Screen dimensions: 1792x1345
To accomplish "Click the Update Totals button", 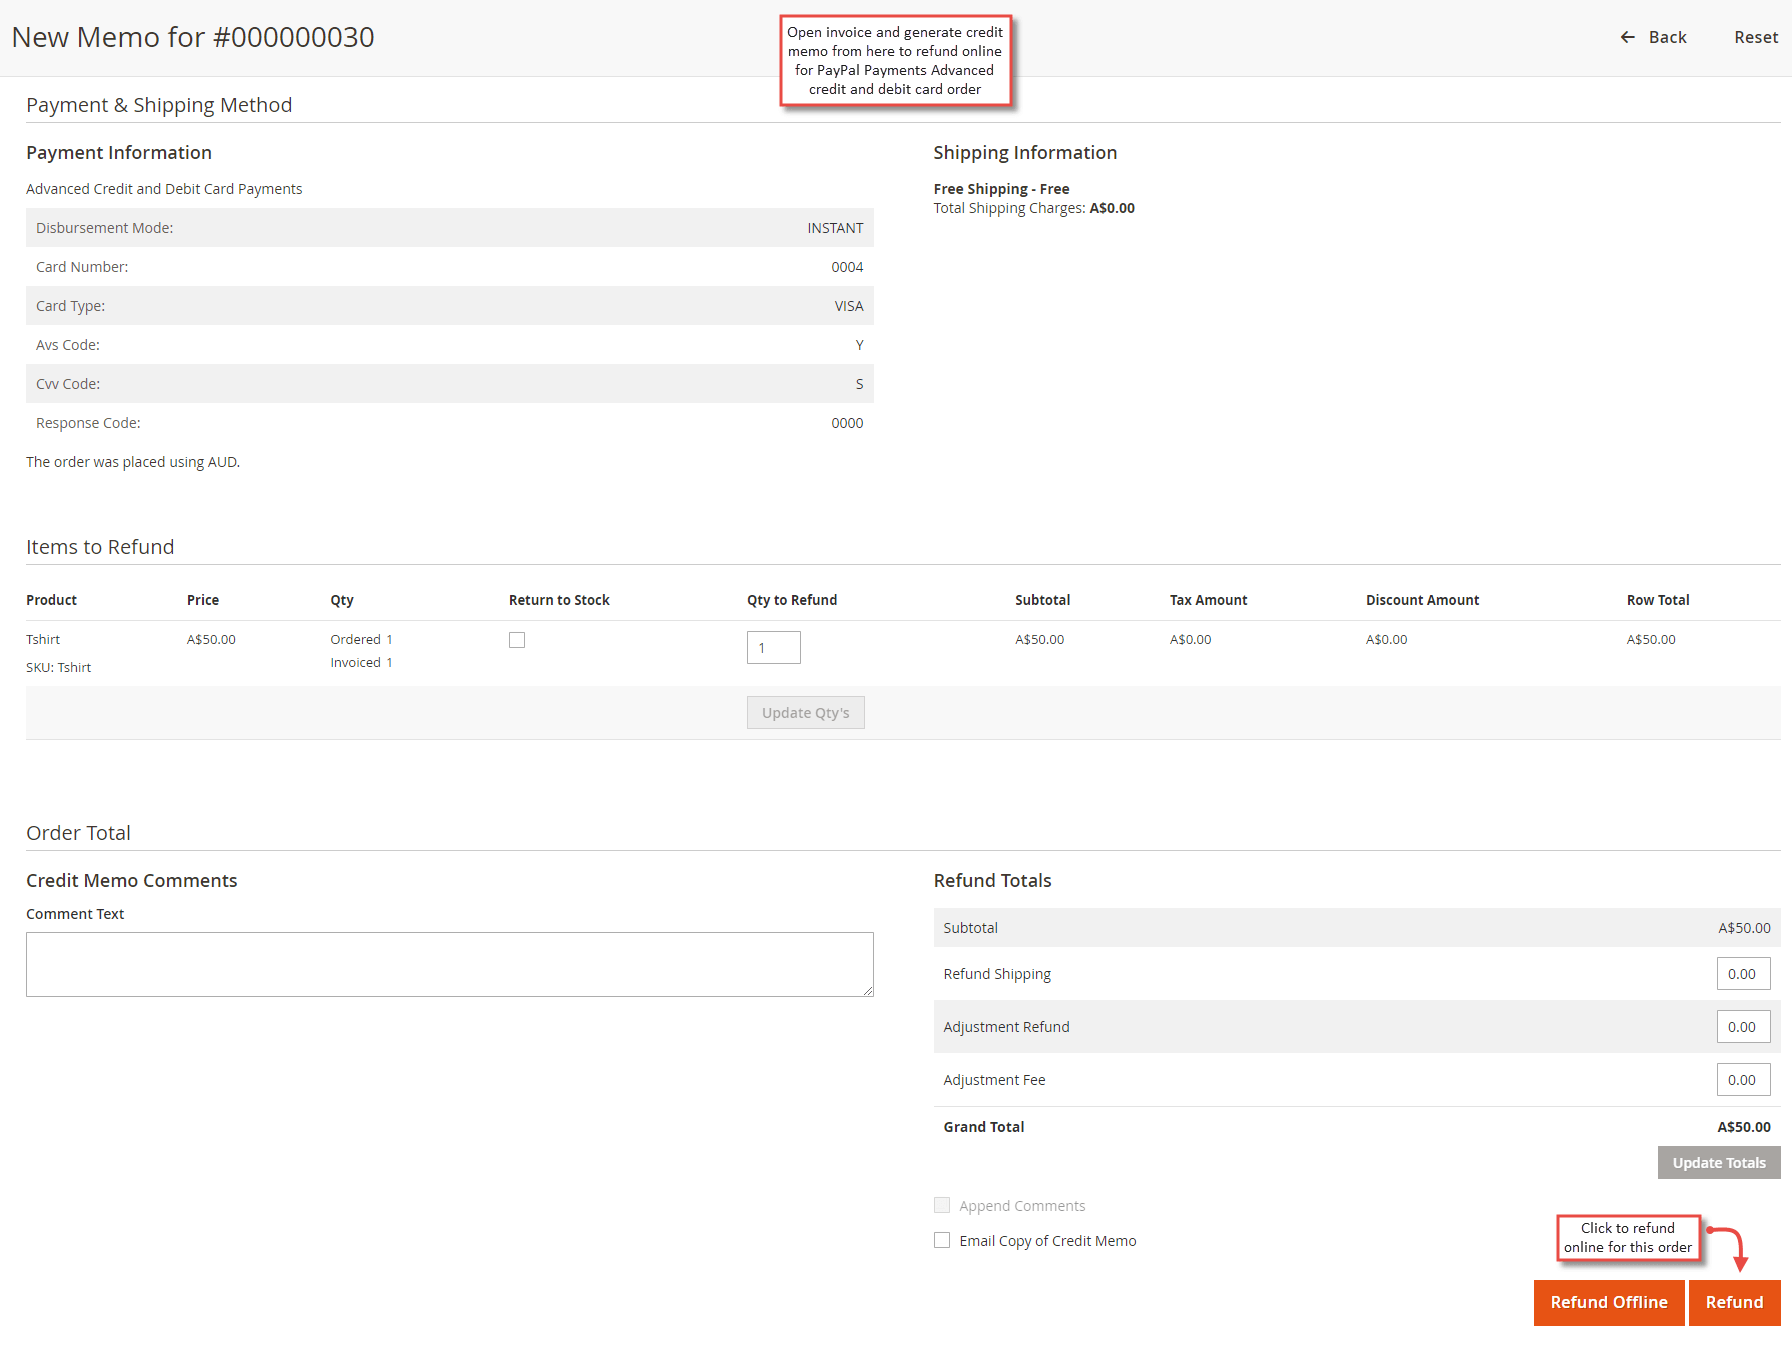I will pyautogui.click(x=1719, y=1163).
